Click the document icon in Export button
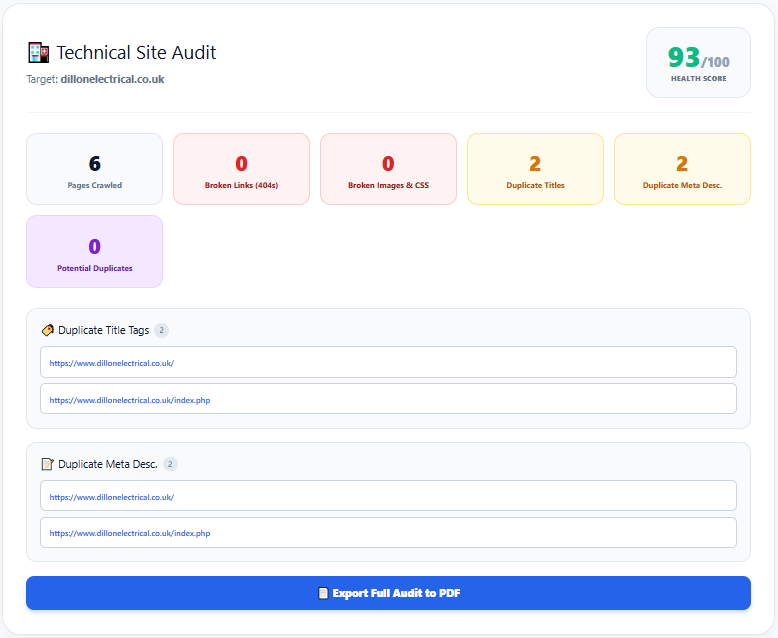778x638 pixels. [323, 593]
